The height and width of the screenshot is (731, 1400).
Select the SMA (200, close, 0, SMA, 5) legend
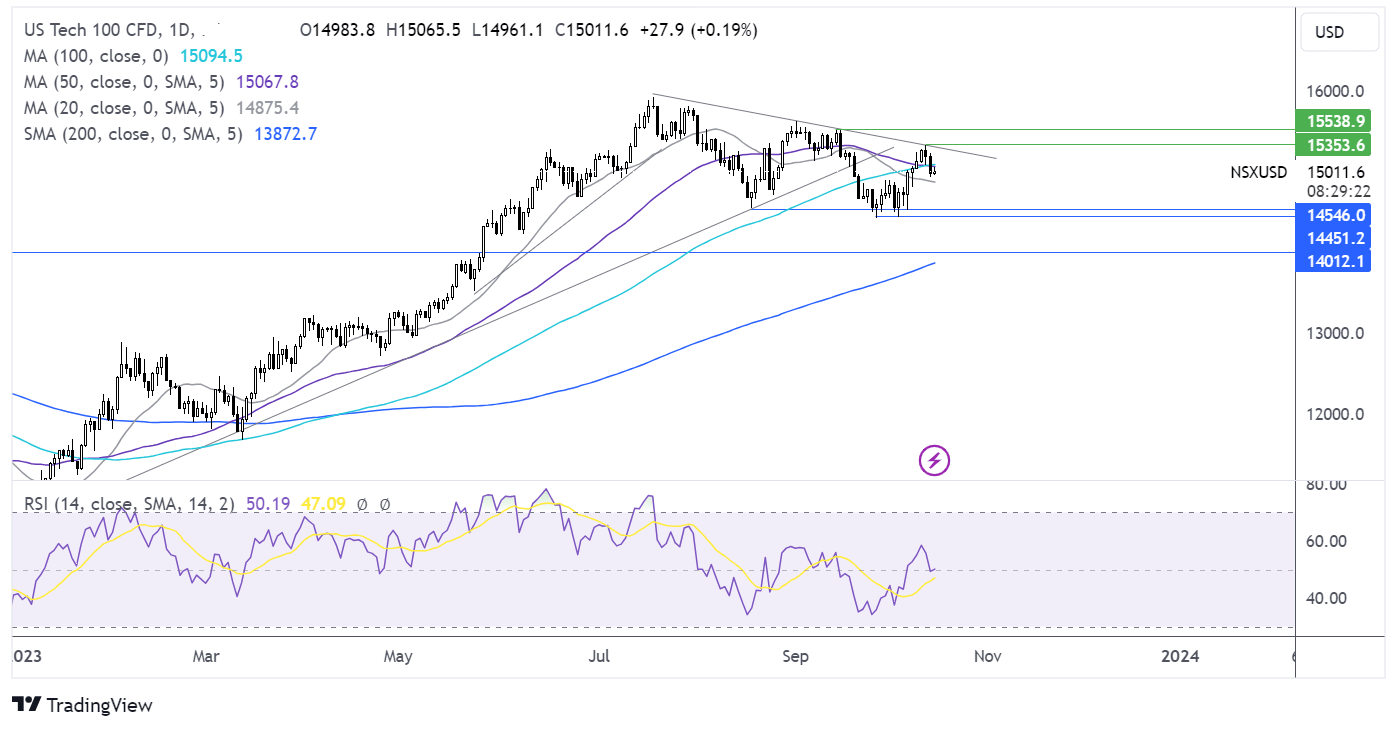[133, 133]
